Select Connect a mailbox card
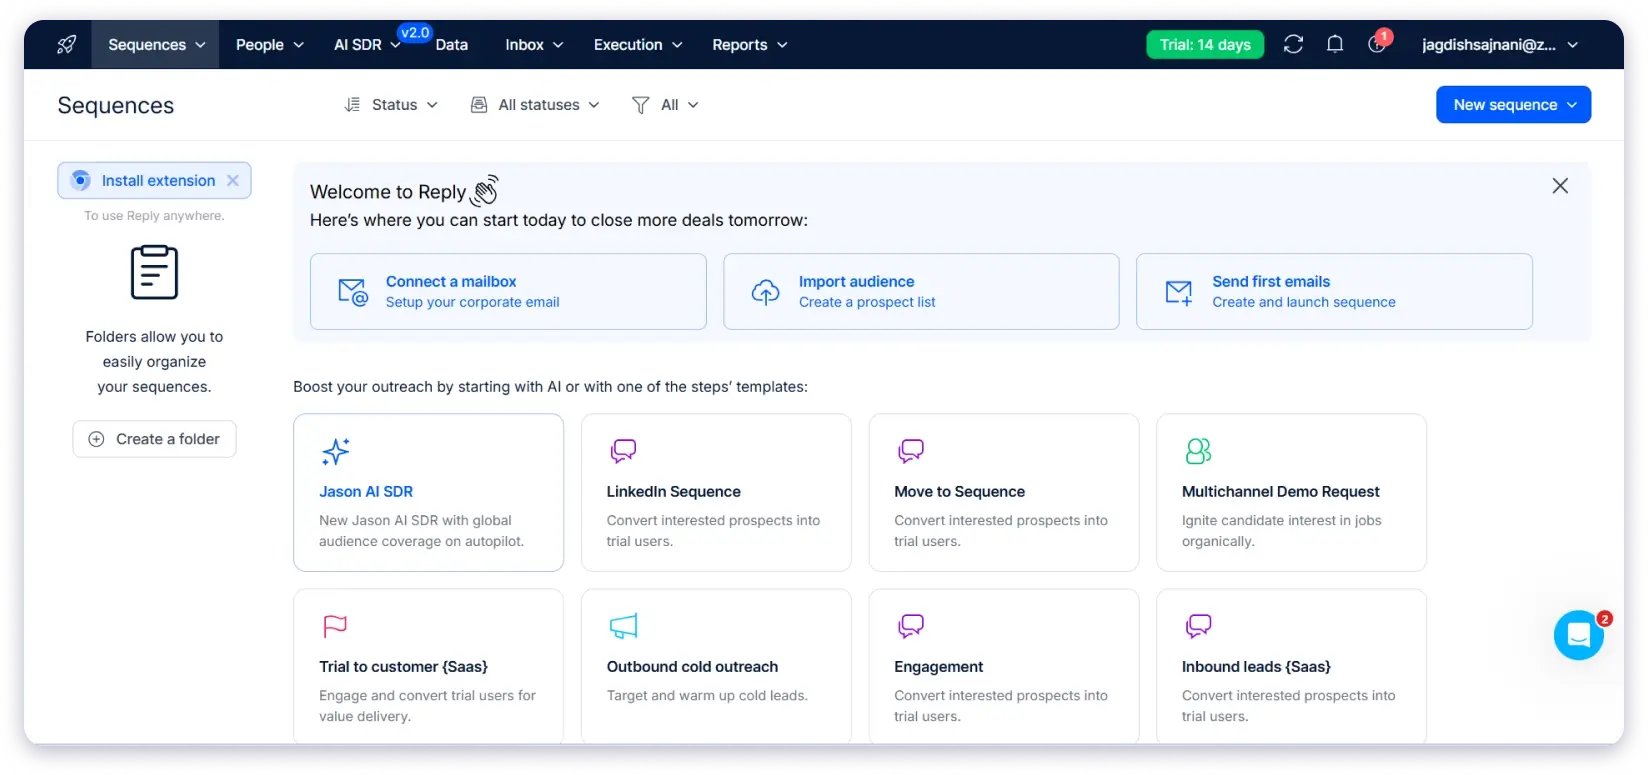The height and width of the screenshot is (775, 1648). click(508, 292)
